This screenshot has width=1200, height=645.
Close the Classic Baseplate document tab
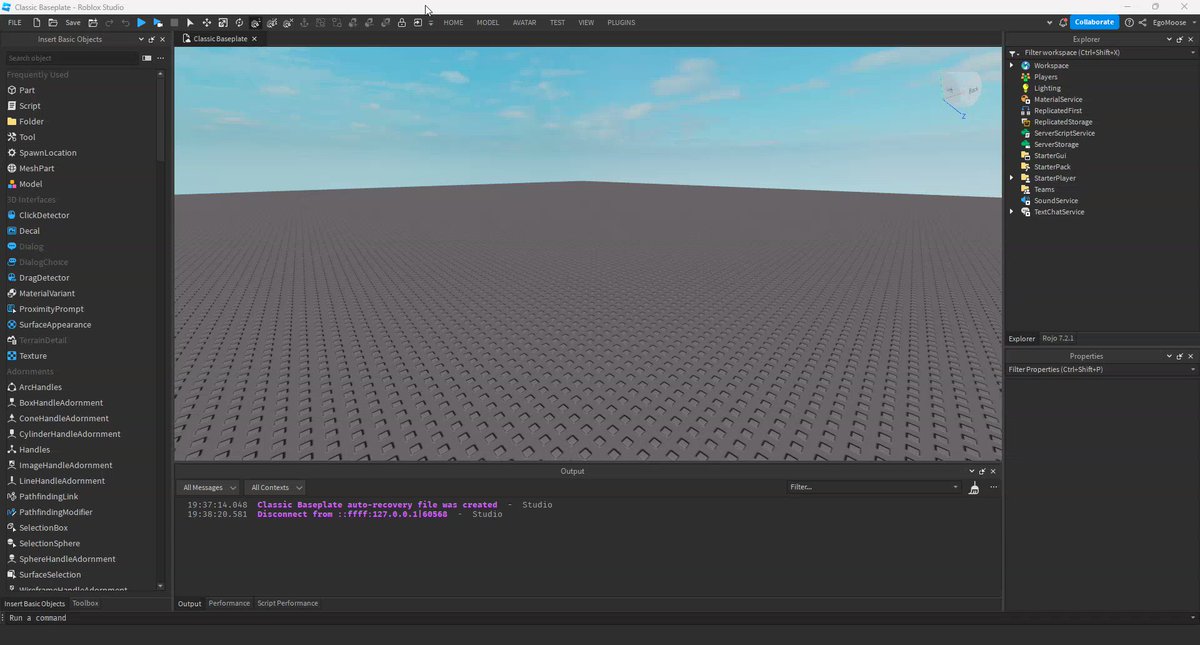point(254,39)
